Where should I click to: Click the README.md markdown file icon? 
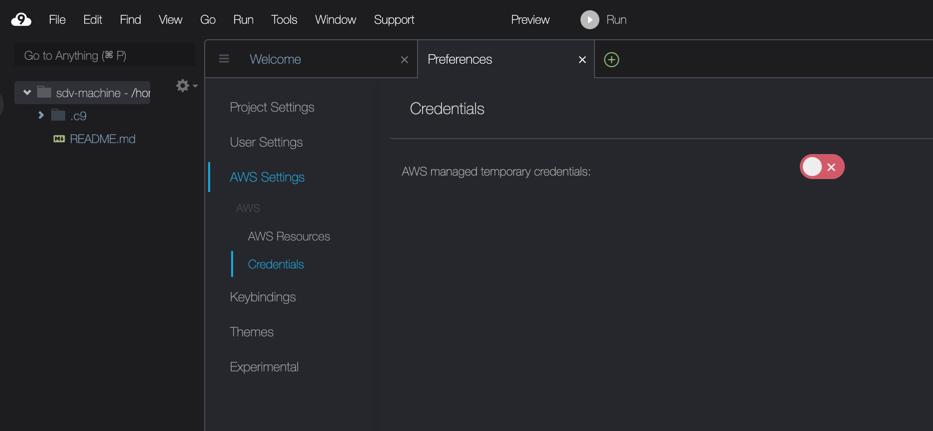59,139
